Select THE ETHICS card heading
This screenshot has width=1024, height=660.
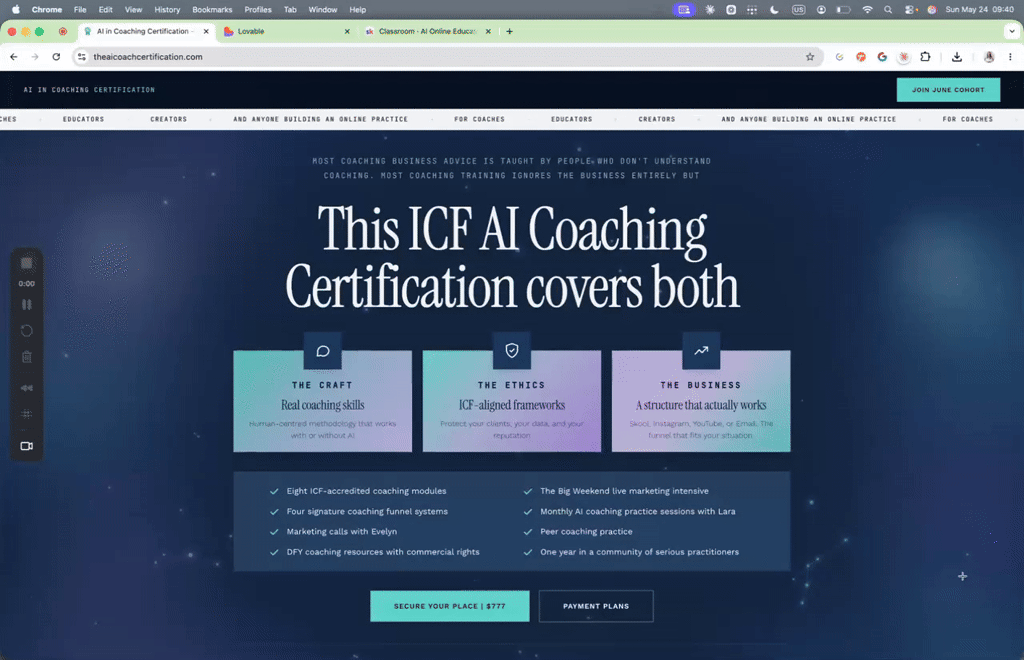point(512,385)
